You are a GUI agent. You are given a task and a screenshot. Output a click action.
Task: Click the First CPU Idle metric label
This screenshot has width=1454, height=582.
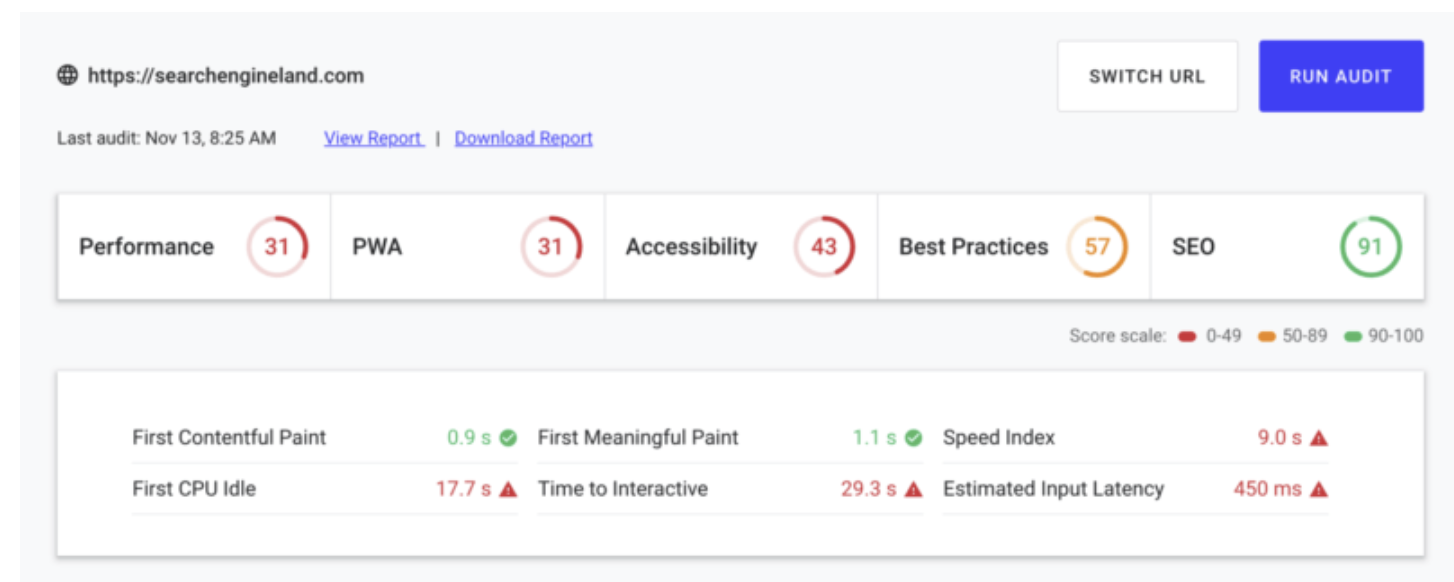194,489
